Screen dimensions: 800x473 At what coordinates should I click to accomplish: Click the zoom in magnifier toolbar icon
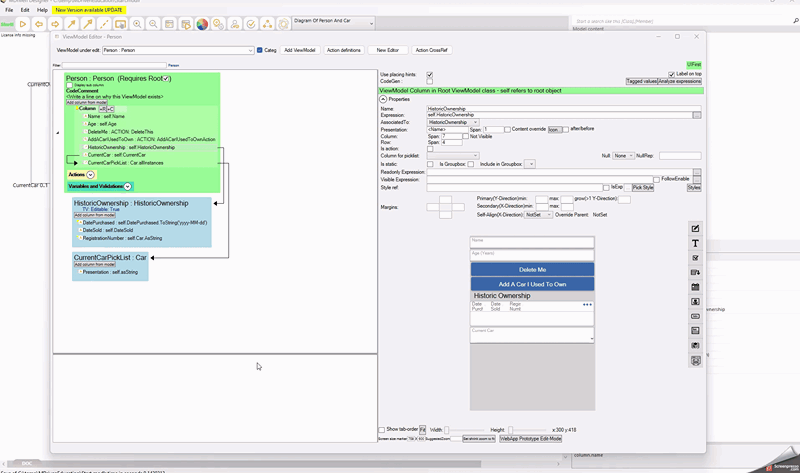[135, 23]
